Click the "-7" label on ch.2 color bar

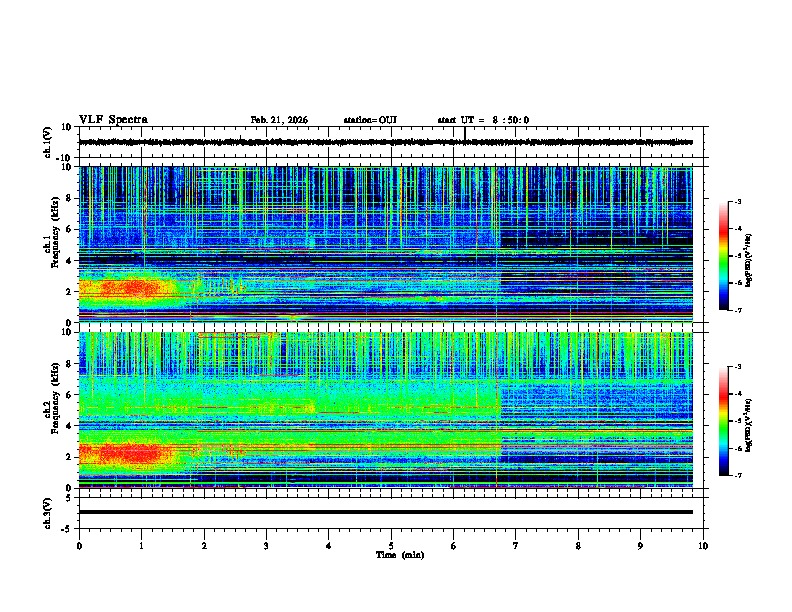point(738,475)
